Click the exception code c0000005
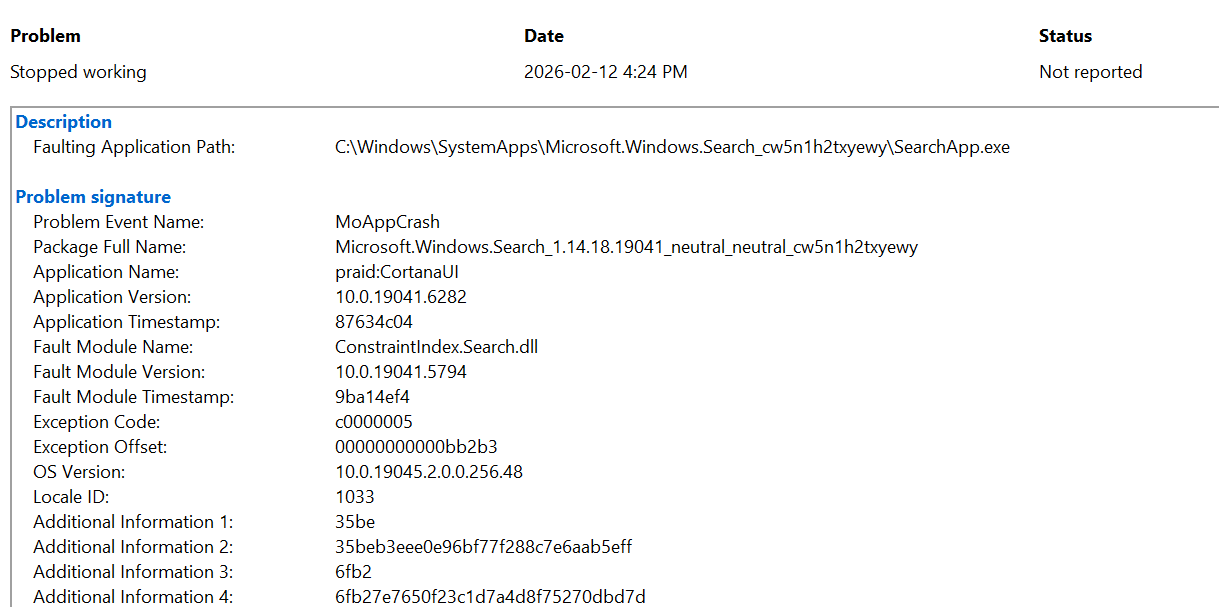The height and width of the screenshot is (607, 1219). pos(374,422)
